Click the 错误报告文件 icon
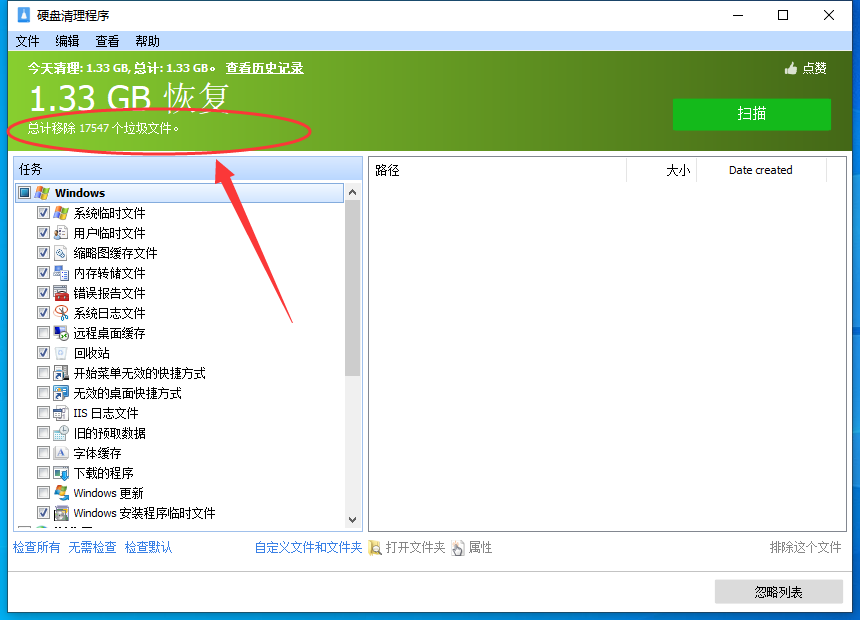 tap(61, 293)
